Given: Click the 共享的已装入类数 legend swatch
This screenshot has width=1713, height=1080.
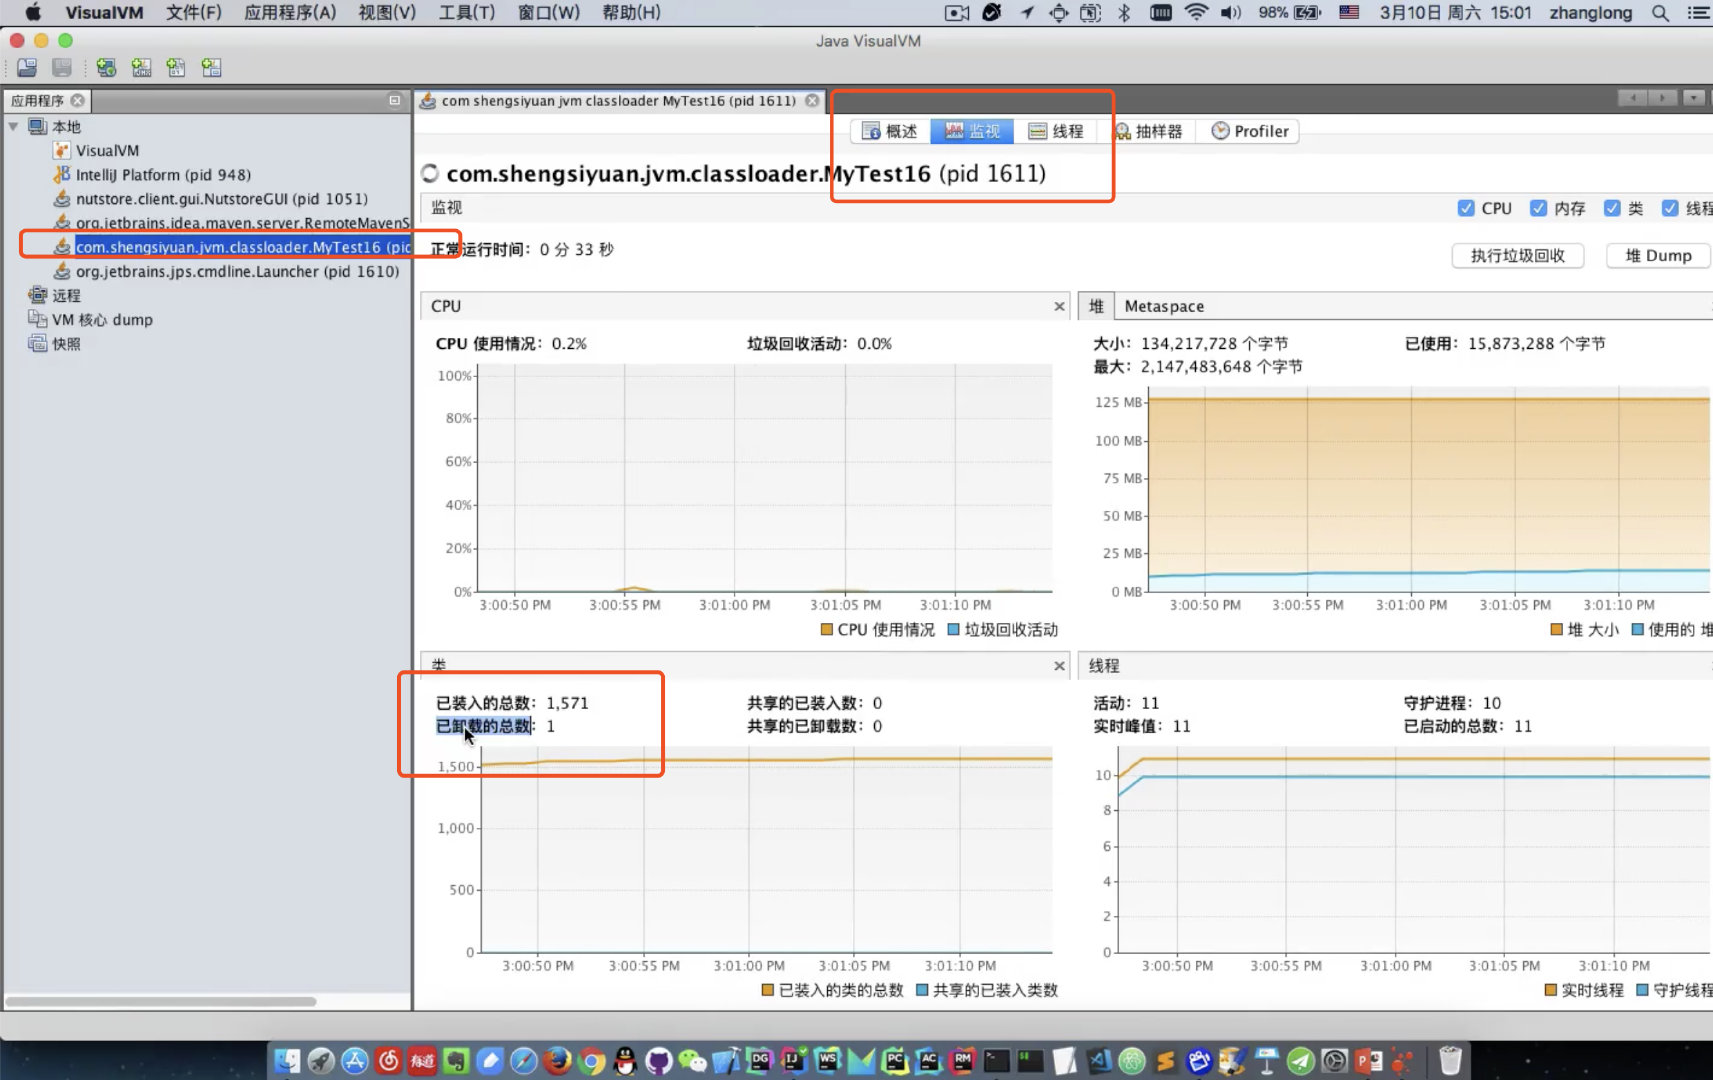Looking at the screenshot, I should point(922,990).
